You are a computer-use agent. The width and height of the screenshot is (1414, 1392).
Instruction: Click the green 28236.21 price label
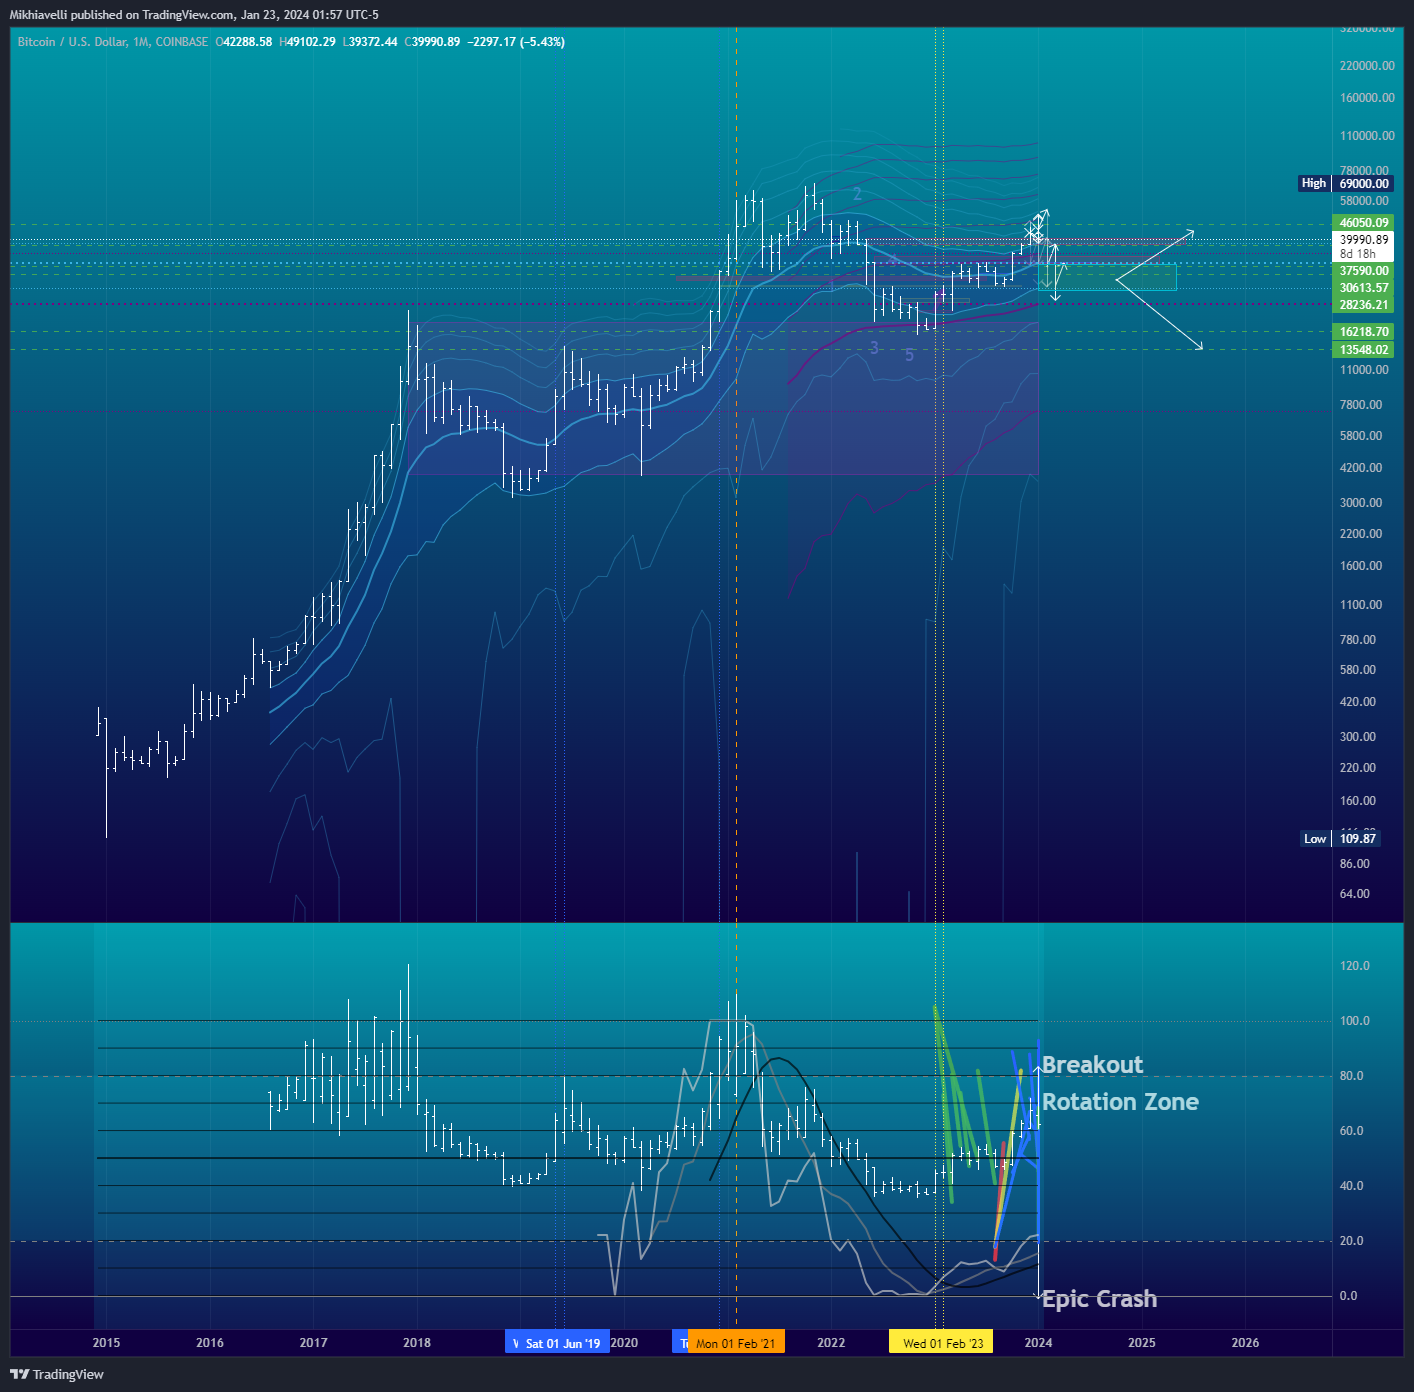point(1363,305)
